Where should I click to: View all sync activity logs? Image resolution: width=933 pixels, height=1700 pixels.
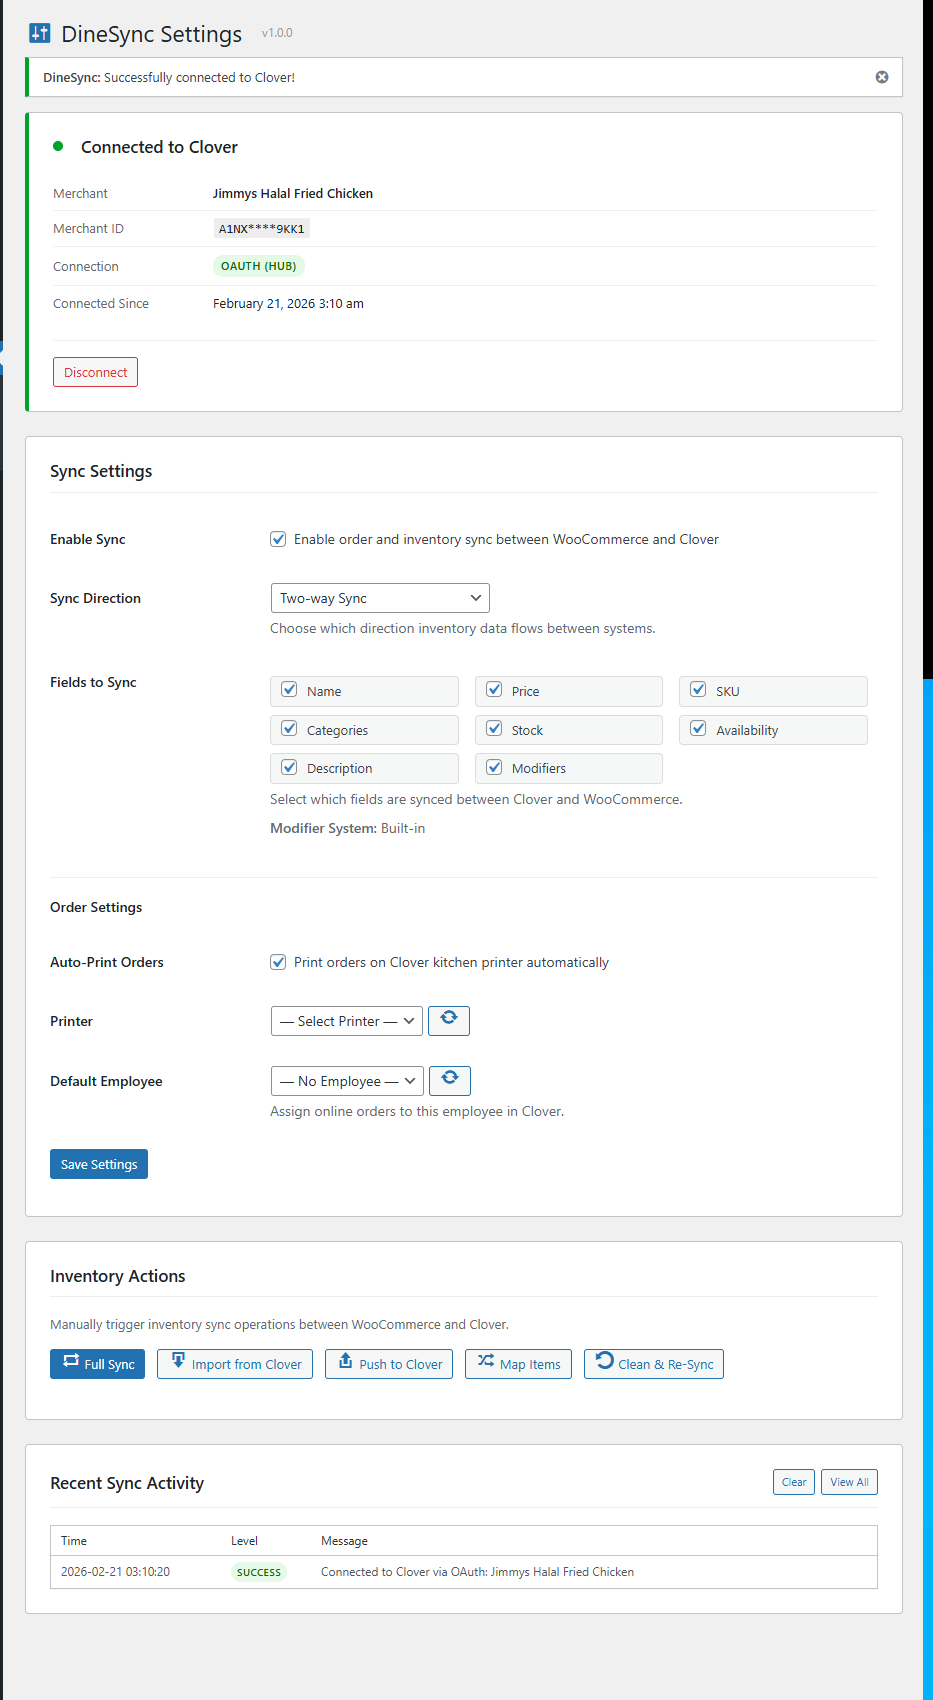pyautogui.click(x=849, y=1482)
